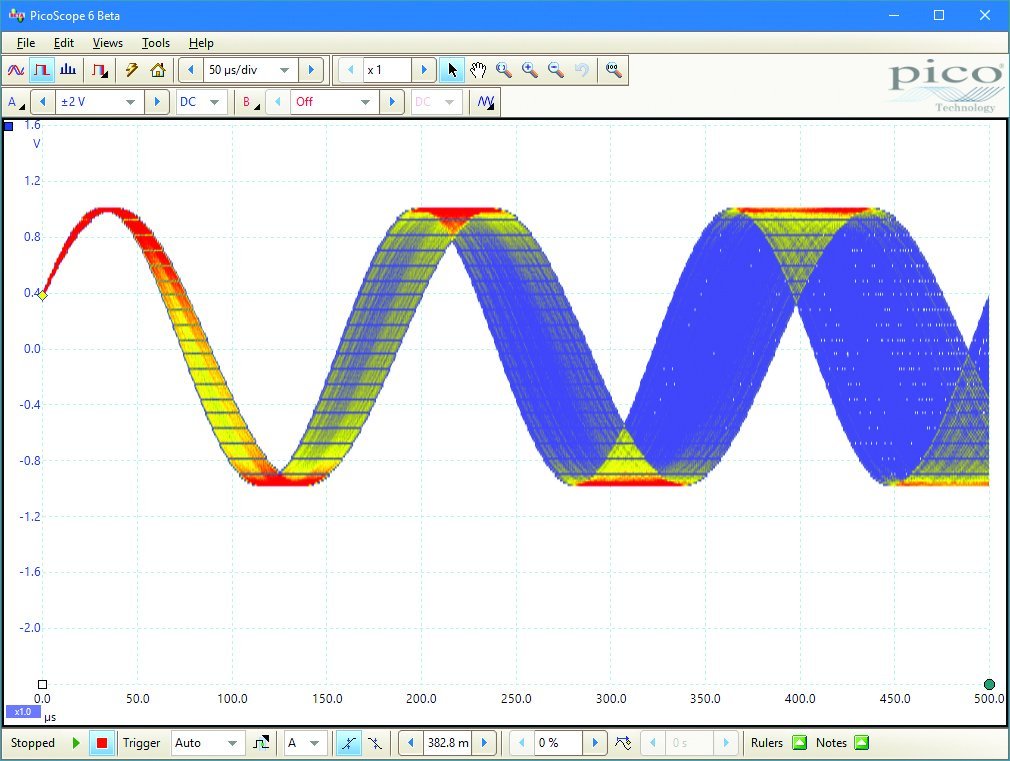The image size is (1010, 761).
Task: Open the 50 µs/div timebase dropdown
Action: [251, 70]
